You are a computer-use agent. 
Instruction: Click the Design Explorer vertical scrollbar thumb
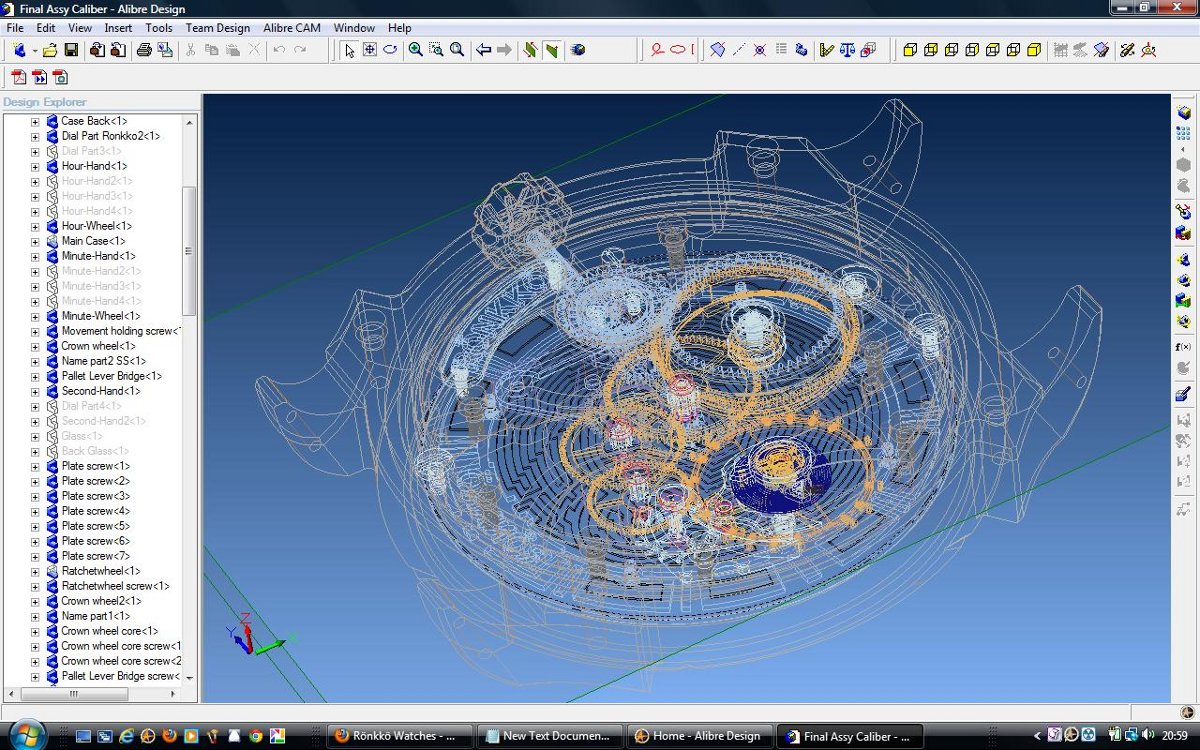tap(189, 250)
